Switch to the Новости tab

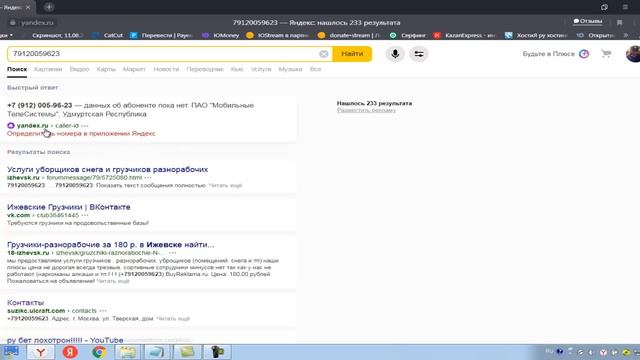166,69
